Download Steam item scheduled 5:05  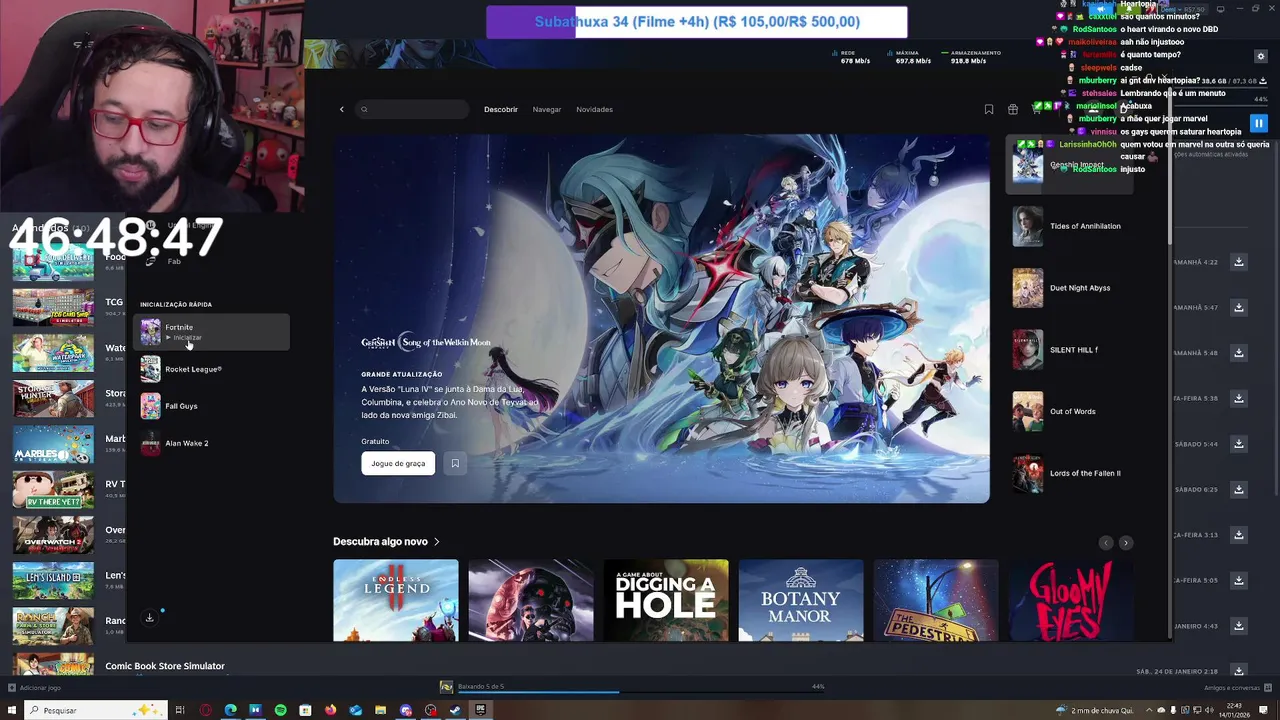pos(1238,580)
